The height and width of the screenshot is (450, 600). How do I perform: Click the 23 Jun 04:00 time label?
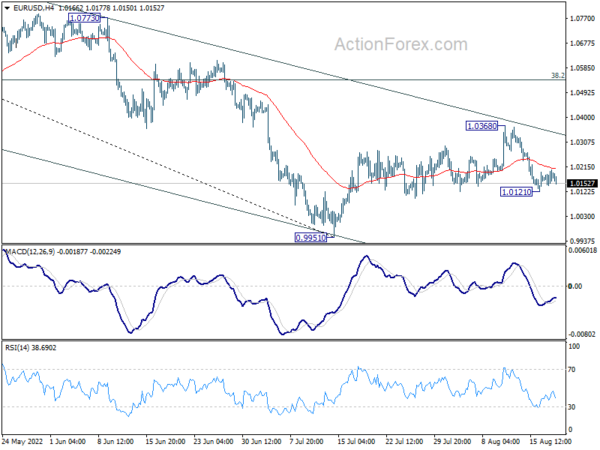(x=214, y=442)
